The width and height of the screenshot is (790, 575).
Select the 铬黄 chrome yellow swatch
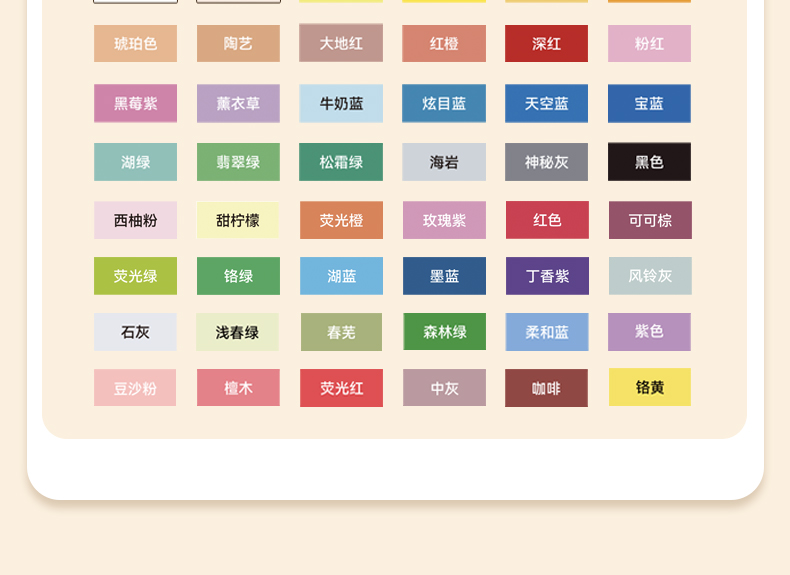650,387
